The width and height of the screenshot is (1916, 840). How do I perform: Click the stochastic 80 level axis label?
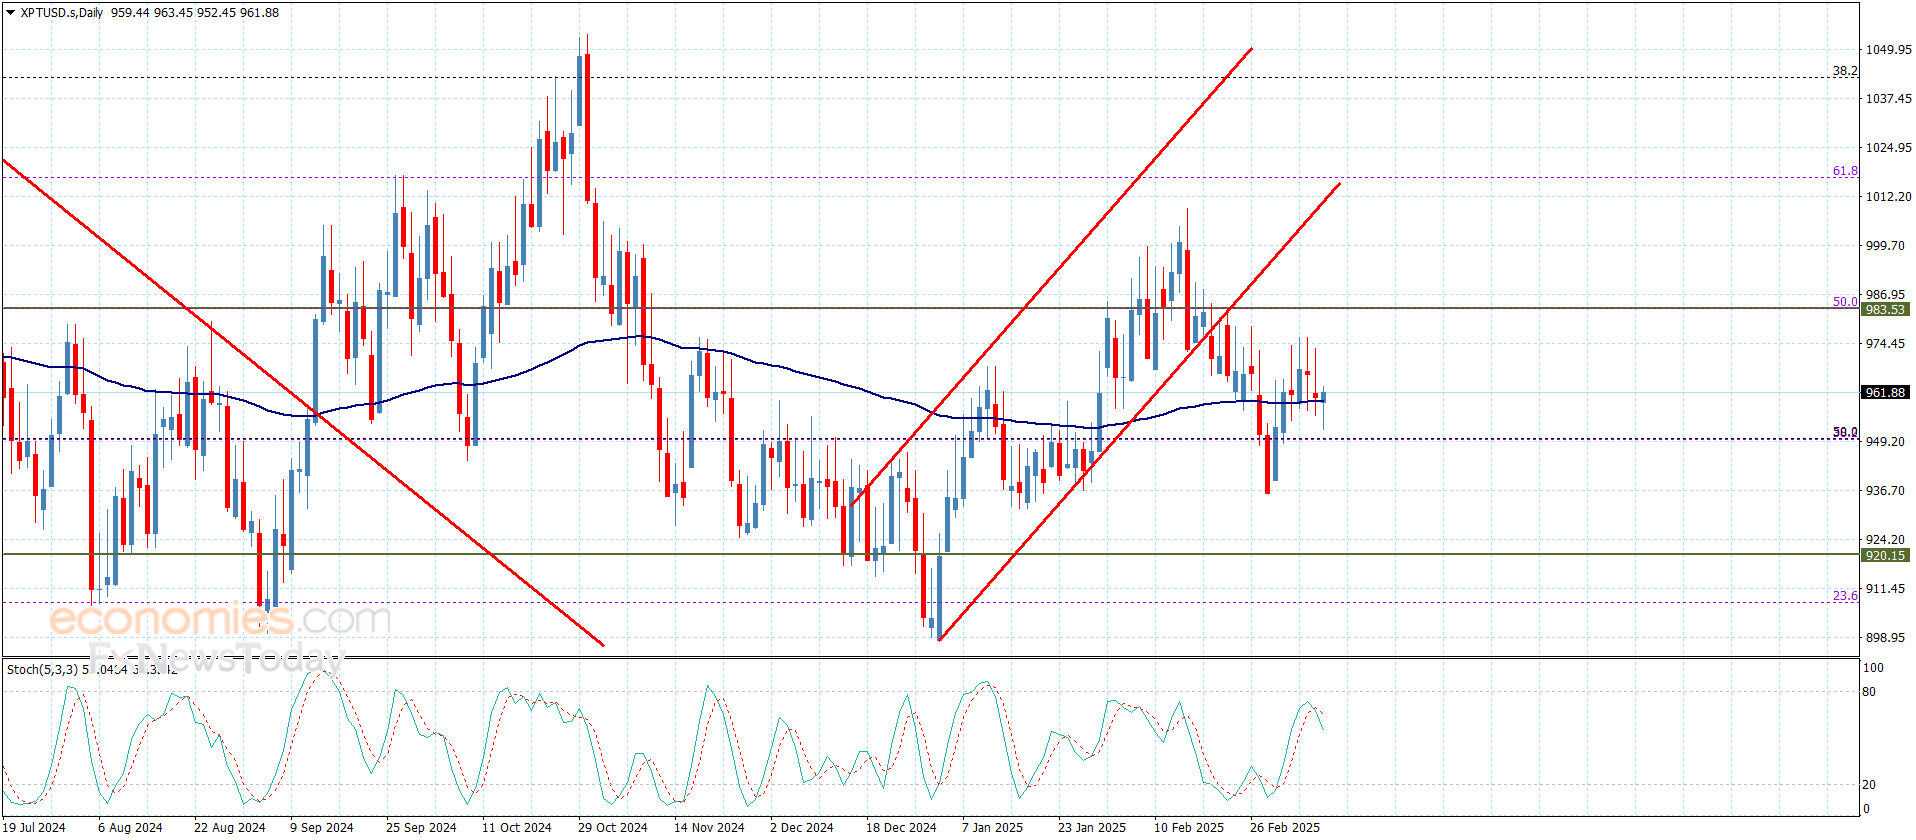tap(1869, 692)
